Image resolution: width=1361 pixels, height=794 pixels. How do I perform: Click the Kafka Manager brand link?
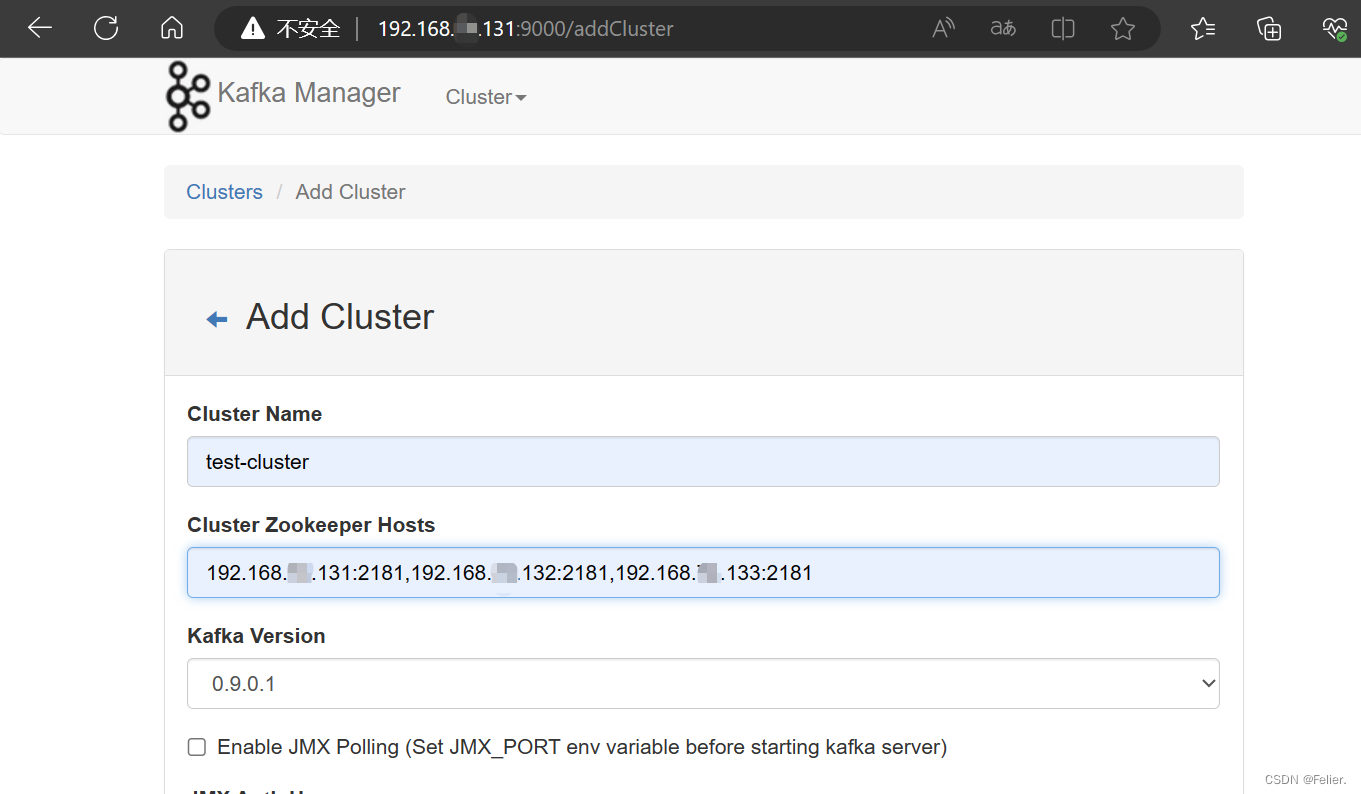point(309,93)
